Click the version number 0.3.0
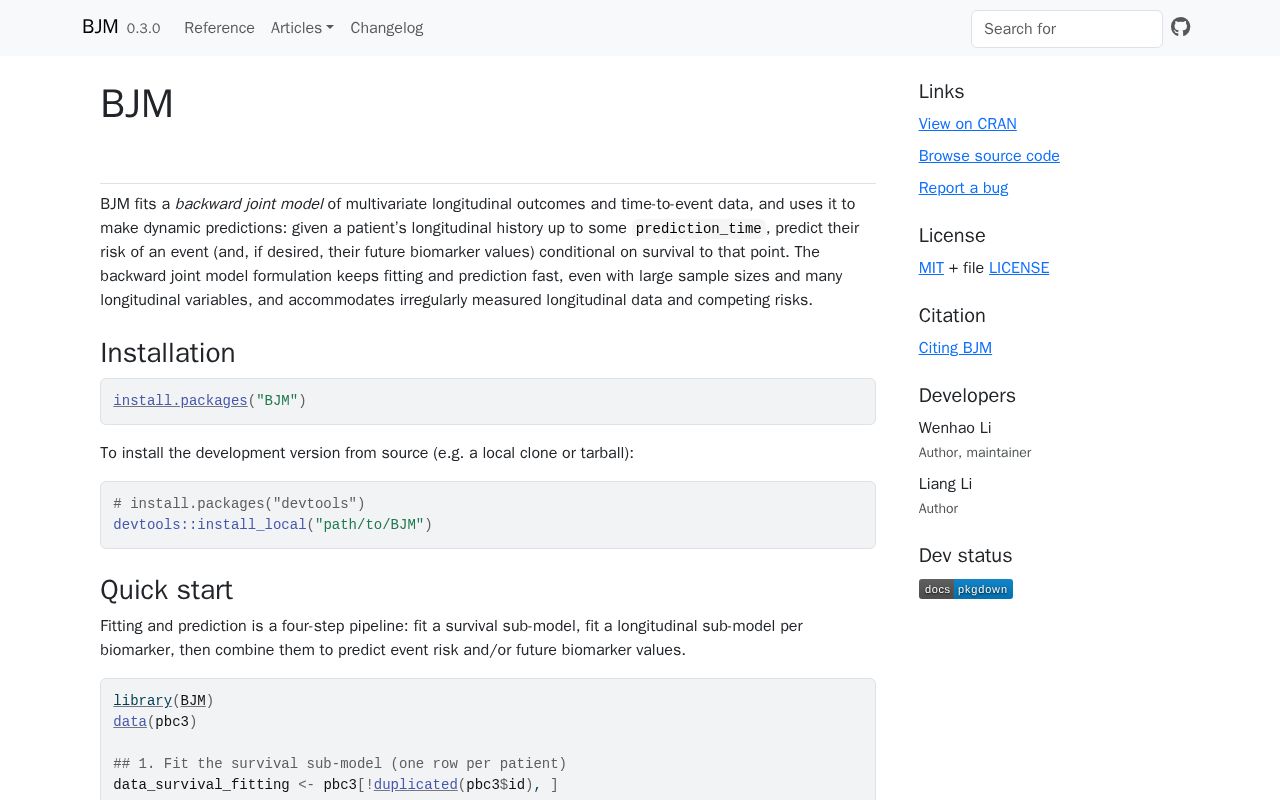The image size is (1280, 800). [x=143, y=29]
